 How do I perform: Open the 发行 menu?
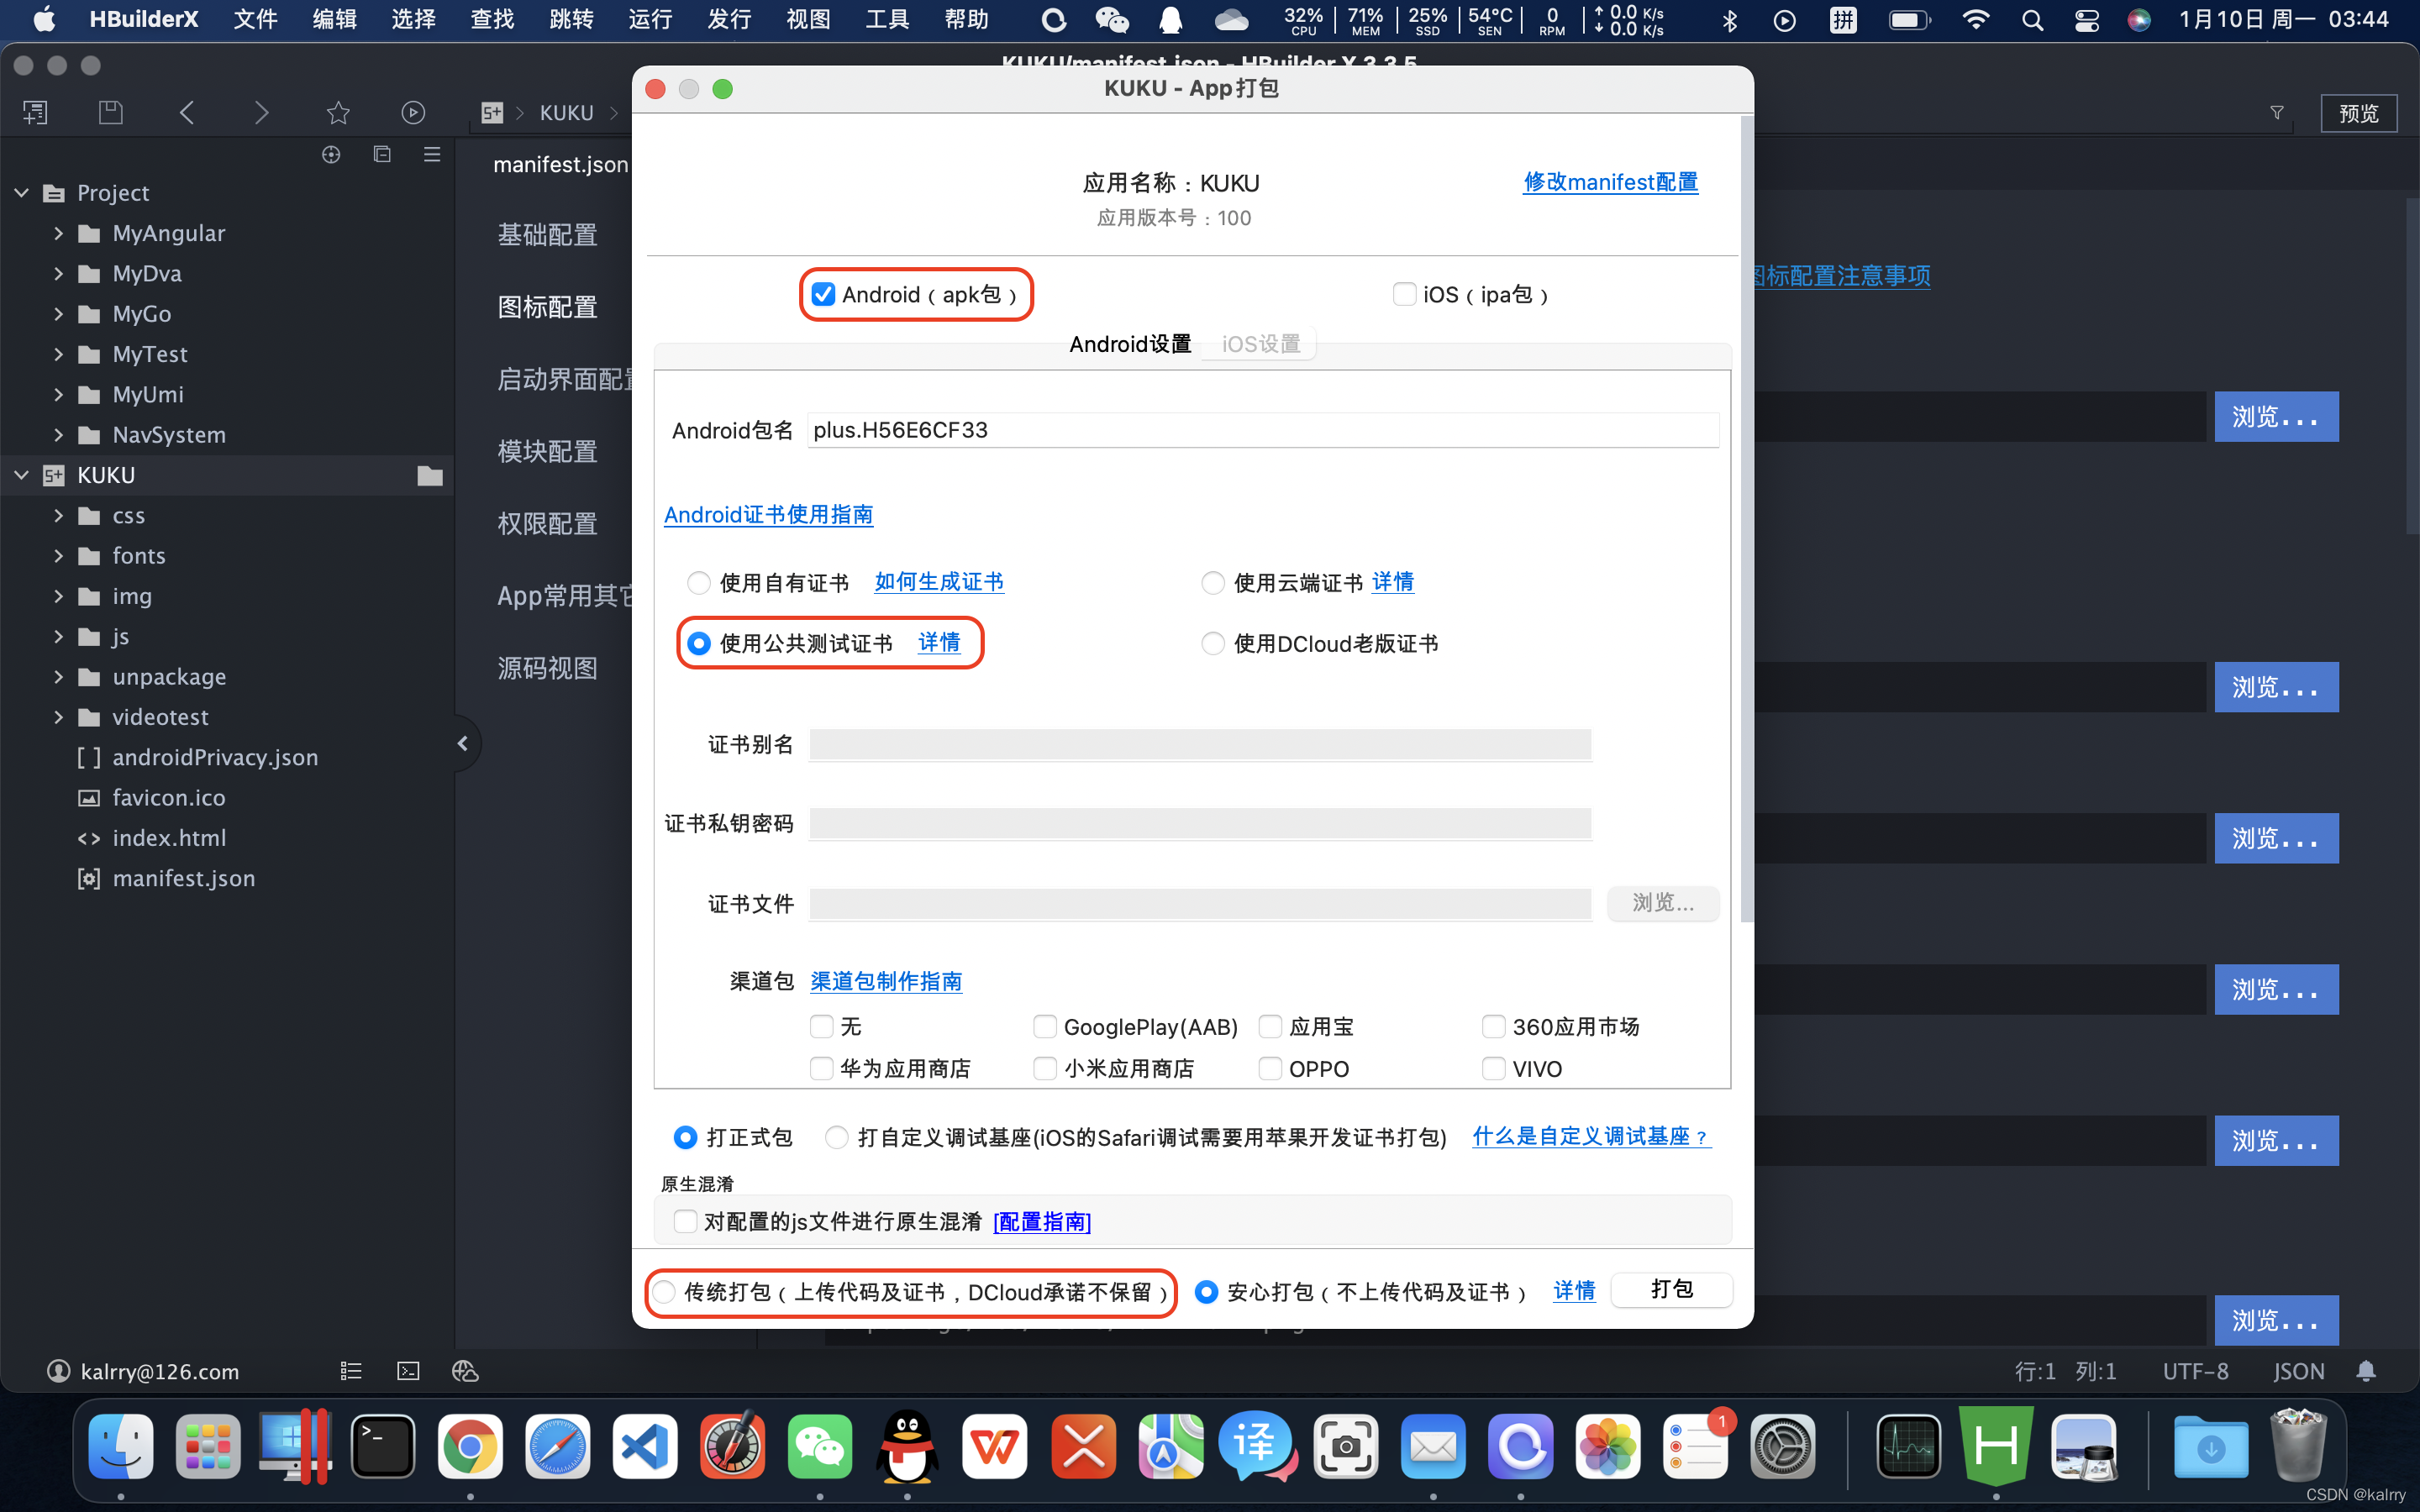[x=729, y=19]
